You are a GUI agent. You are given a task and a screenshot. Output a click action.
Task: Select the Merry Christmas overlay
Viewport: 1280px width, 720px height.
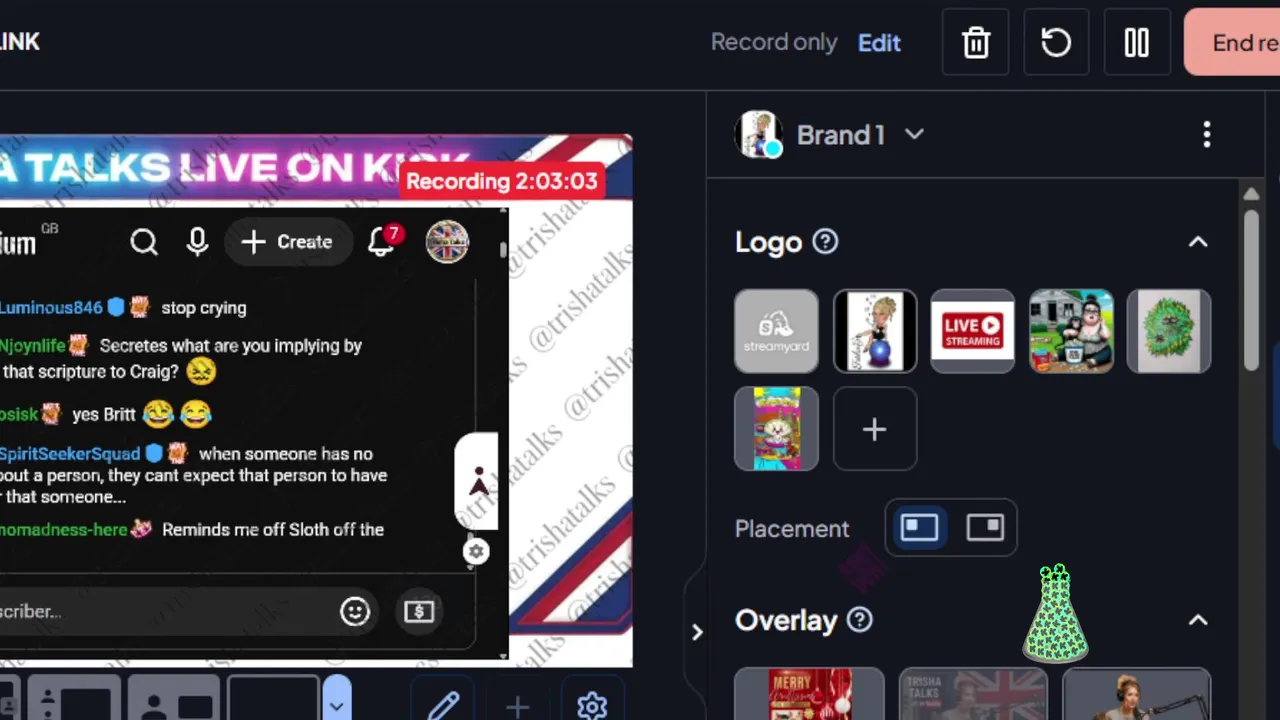tap(809, 694)
